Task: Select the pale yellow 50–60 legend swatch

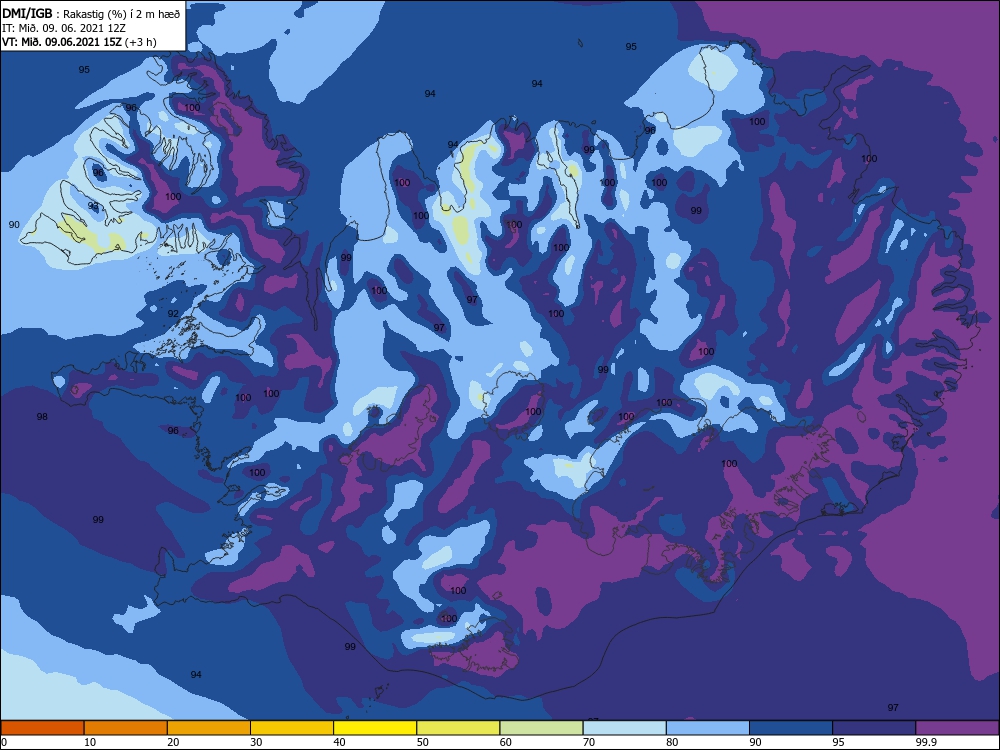Action: [x=459, y=728]
